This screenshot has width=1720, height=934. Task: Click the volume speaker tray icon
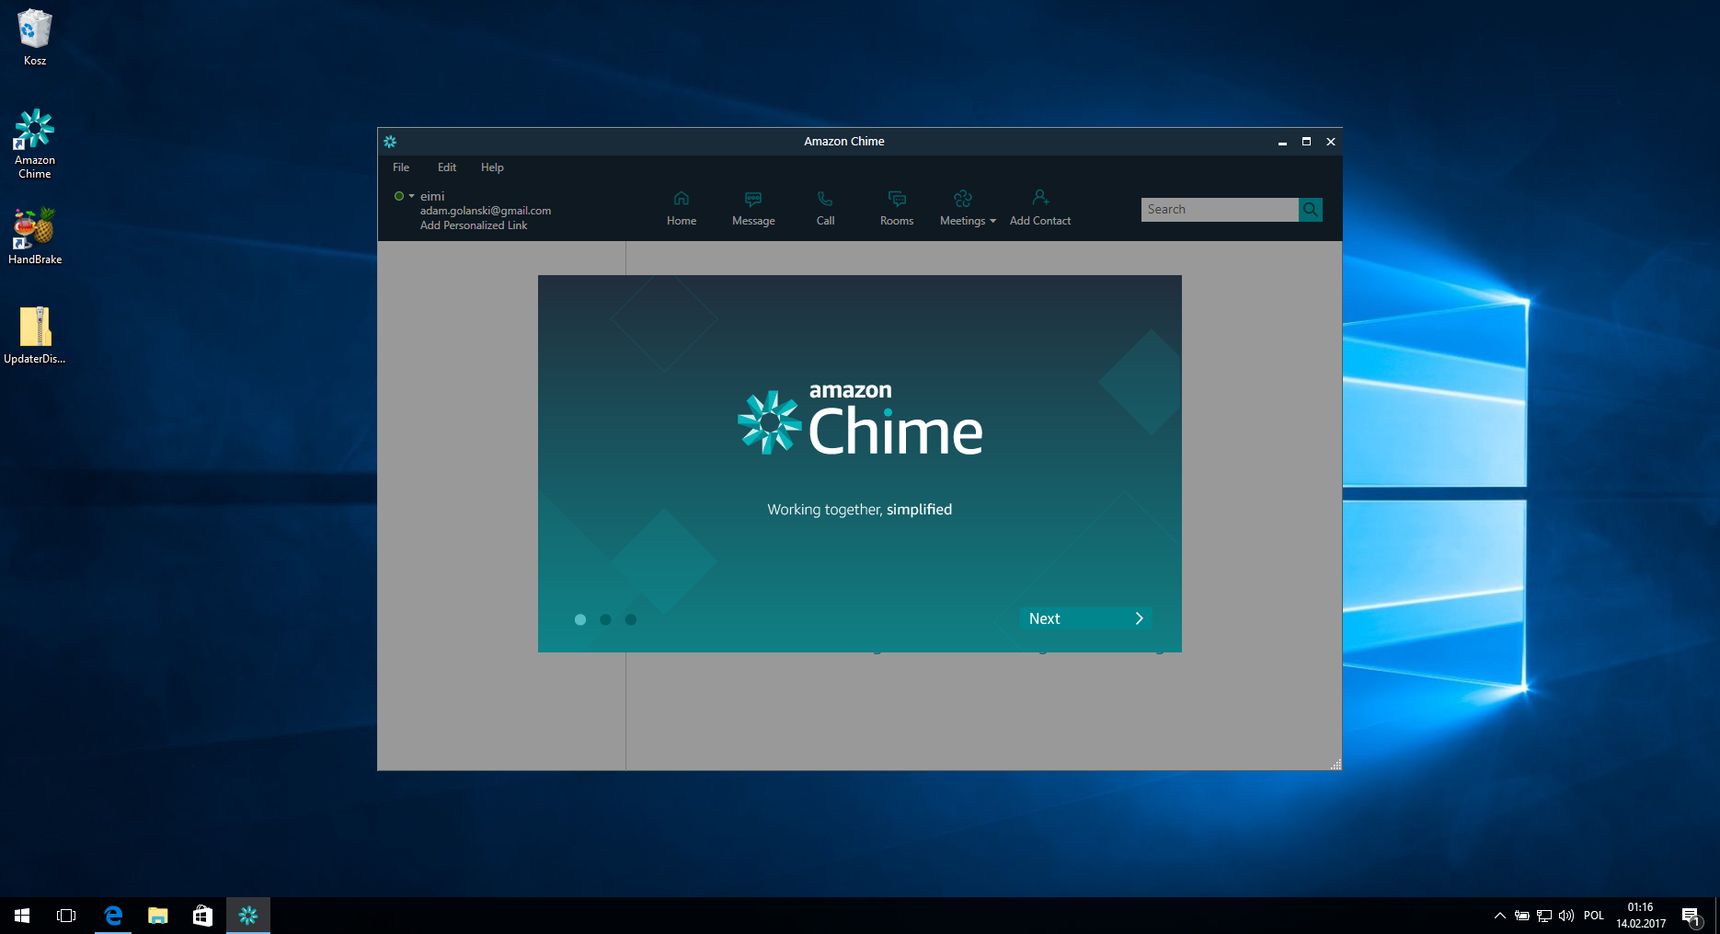[1566, 915]
